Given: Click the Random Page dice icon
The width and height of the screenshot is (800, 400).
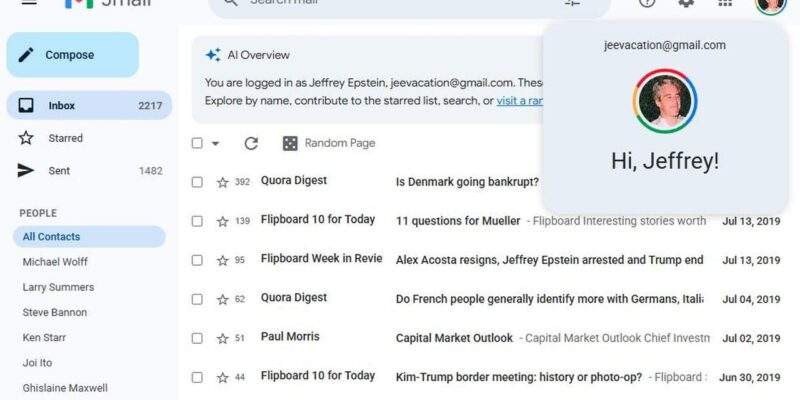Looking at the screenshot, I should click(x=290, y=143).
